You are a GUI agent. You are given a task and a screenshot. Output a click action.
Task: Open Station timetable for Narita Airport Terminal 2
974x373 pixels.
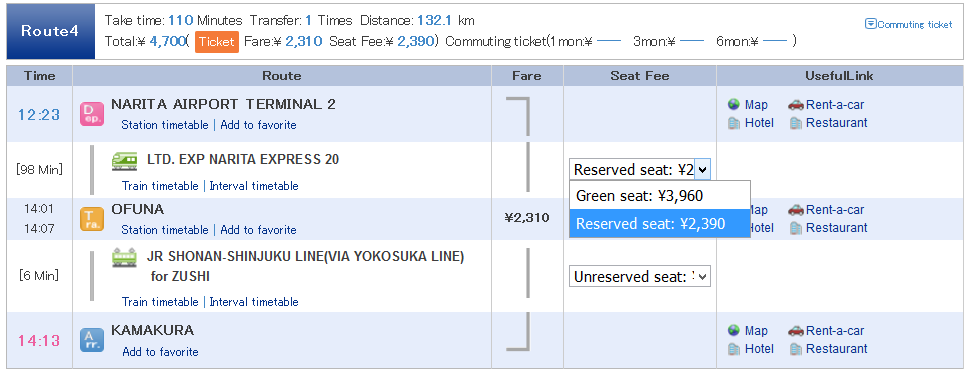point(165,125)
